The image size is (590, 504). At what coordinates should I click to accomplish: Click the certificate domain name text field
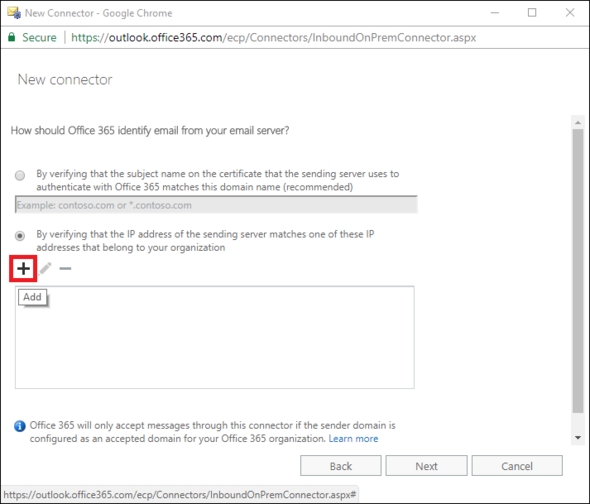(216, 205)
